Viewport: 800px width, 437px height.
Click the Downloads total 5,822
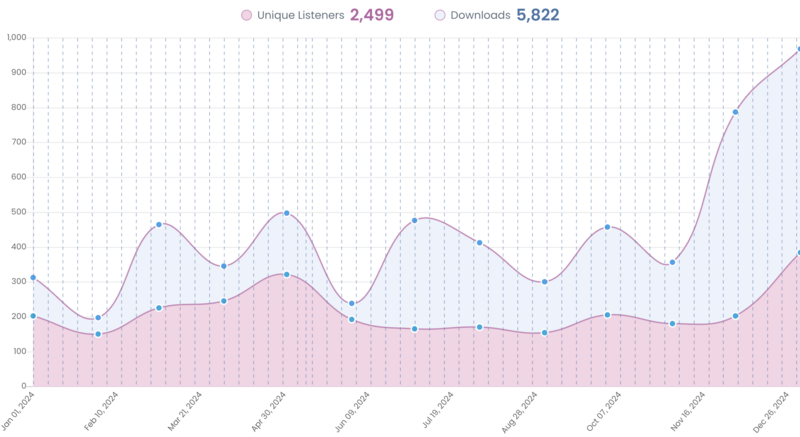pos(537,15)
